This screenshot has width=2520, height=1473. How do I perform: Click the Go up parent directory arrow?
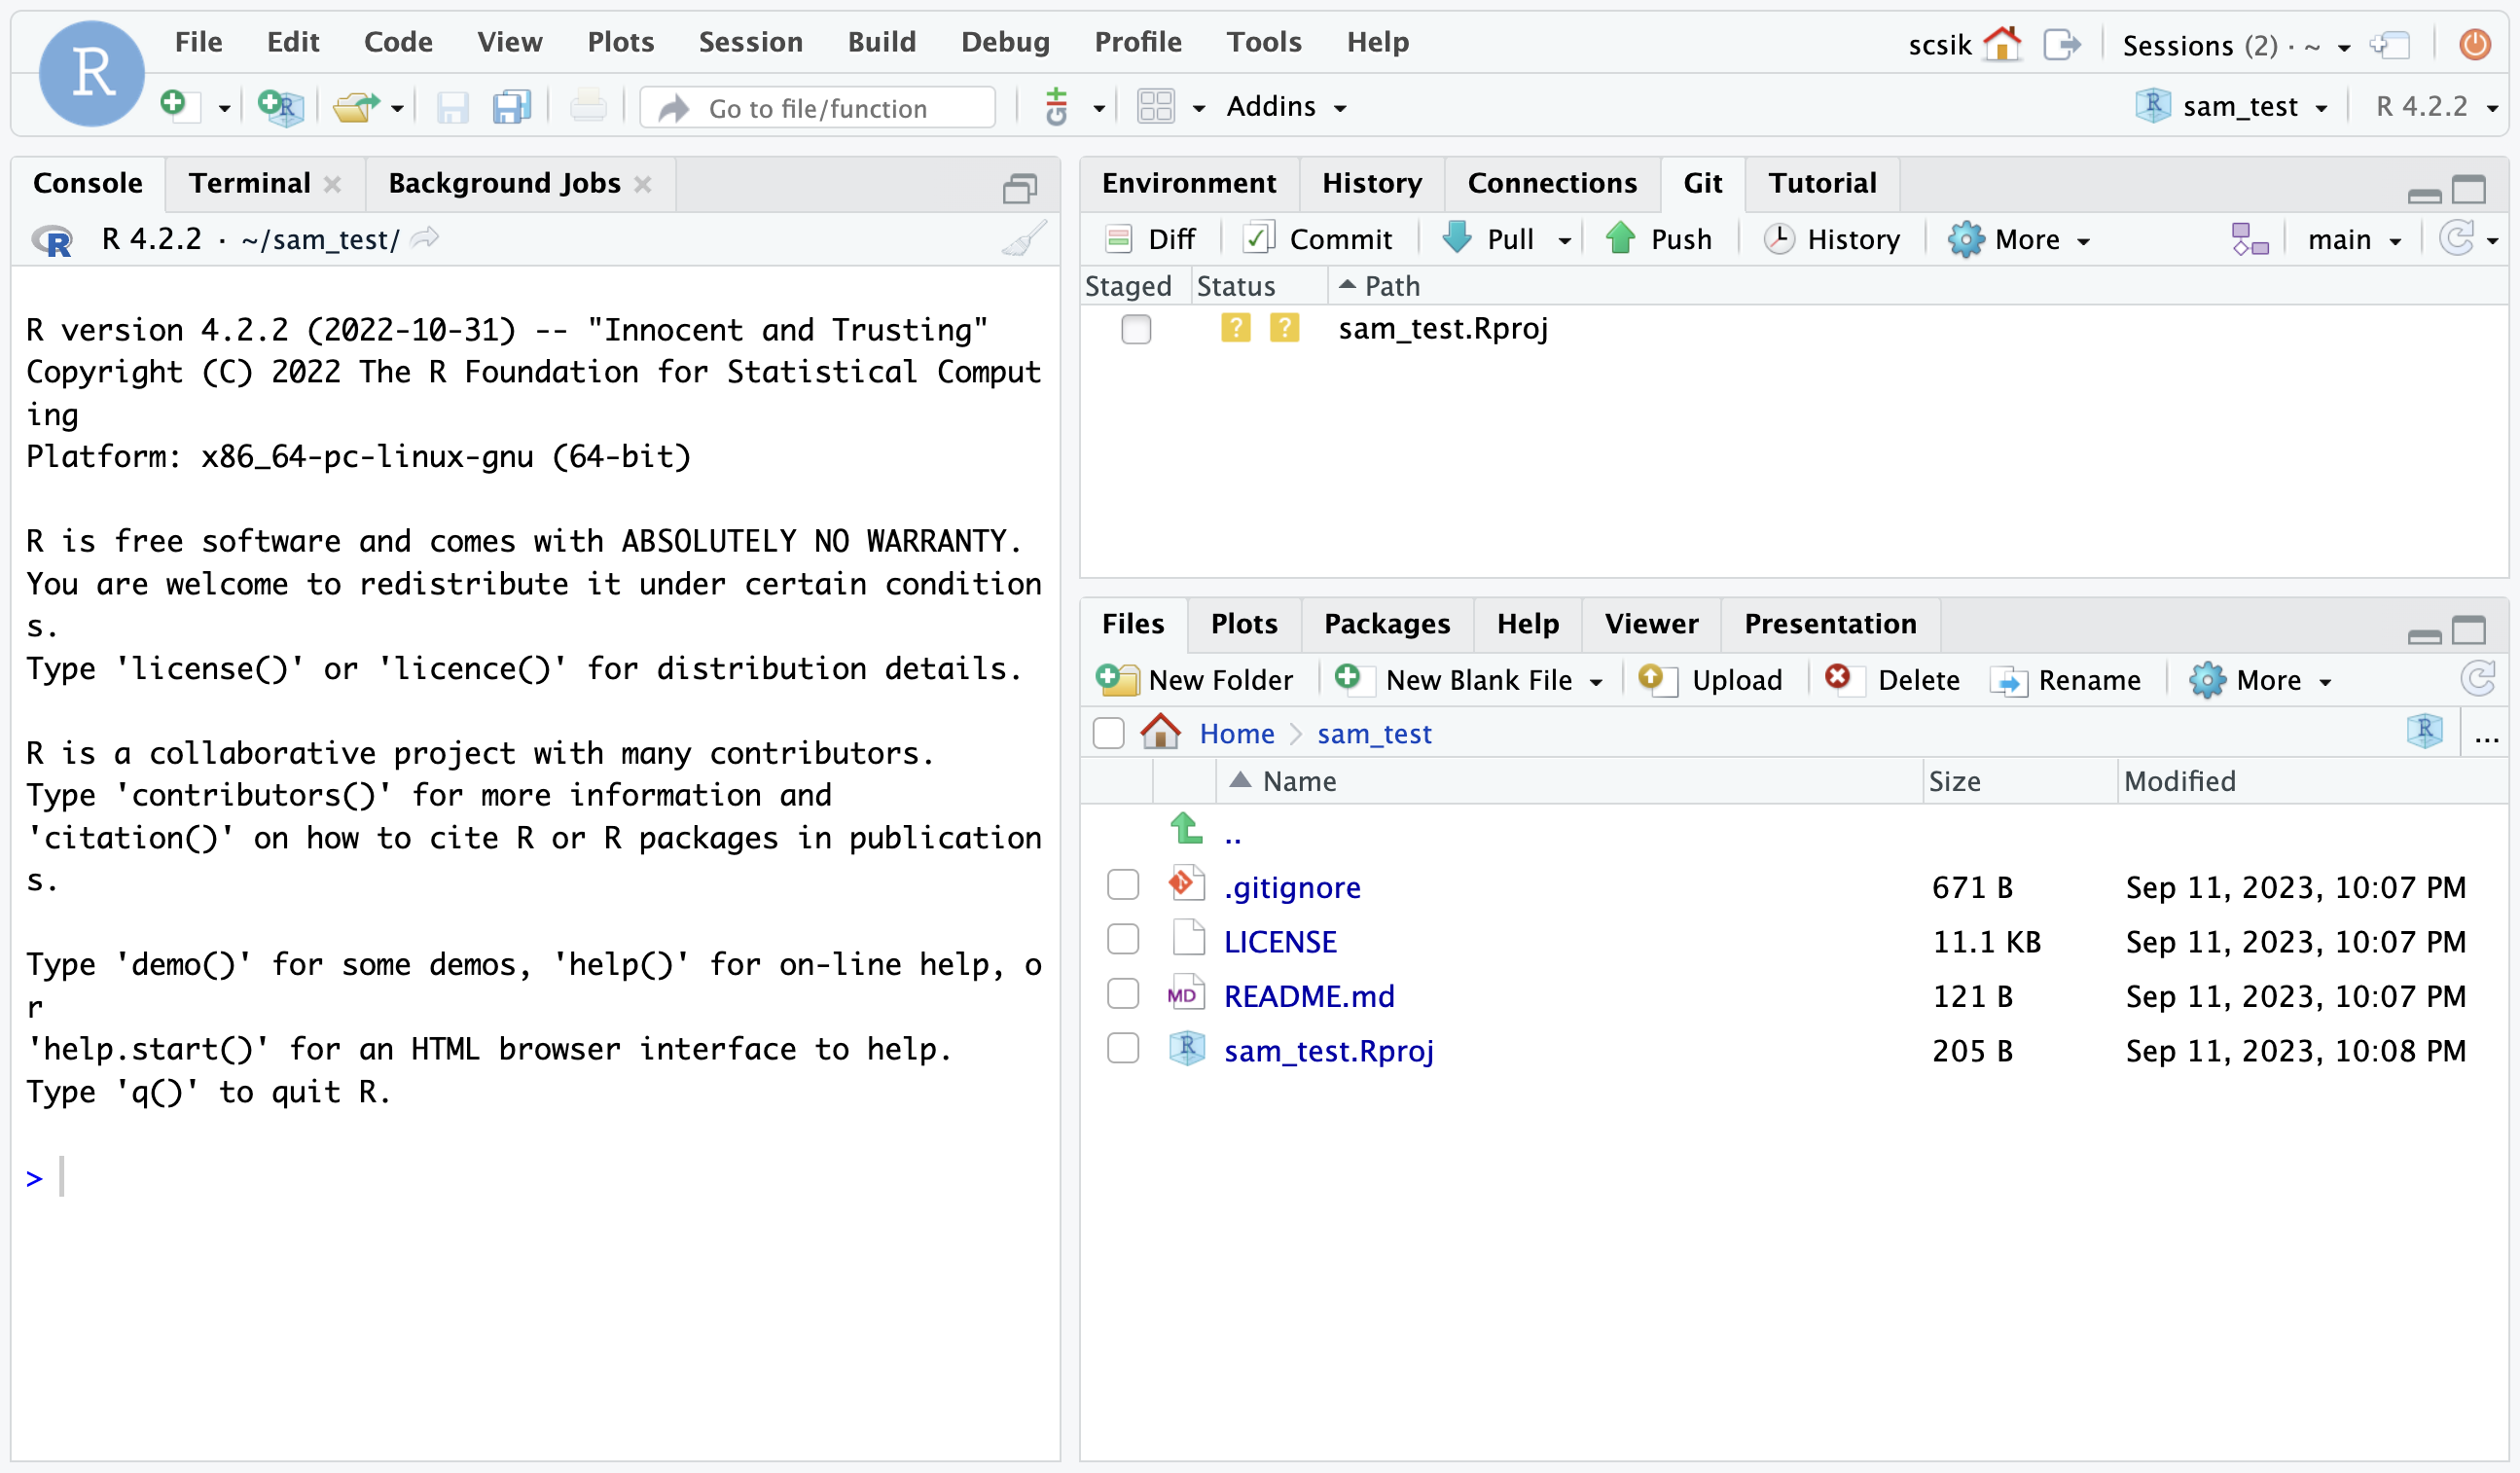click(1187, 829)
